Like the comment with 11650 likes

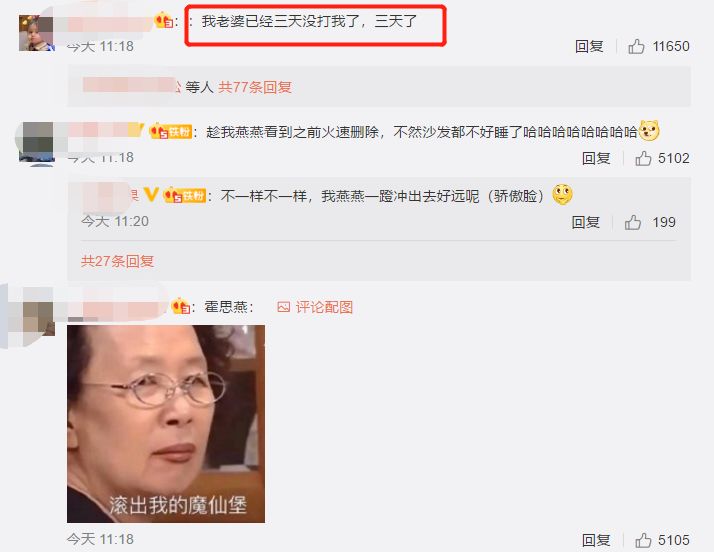(x=636, y=46)
